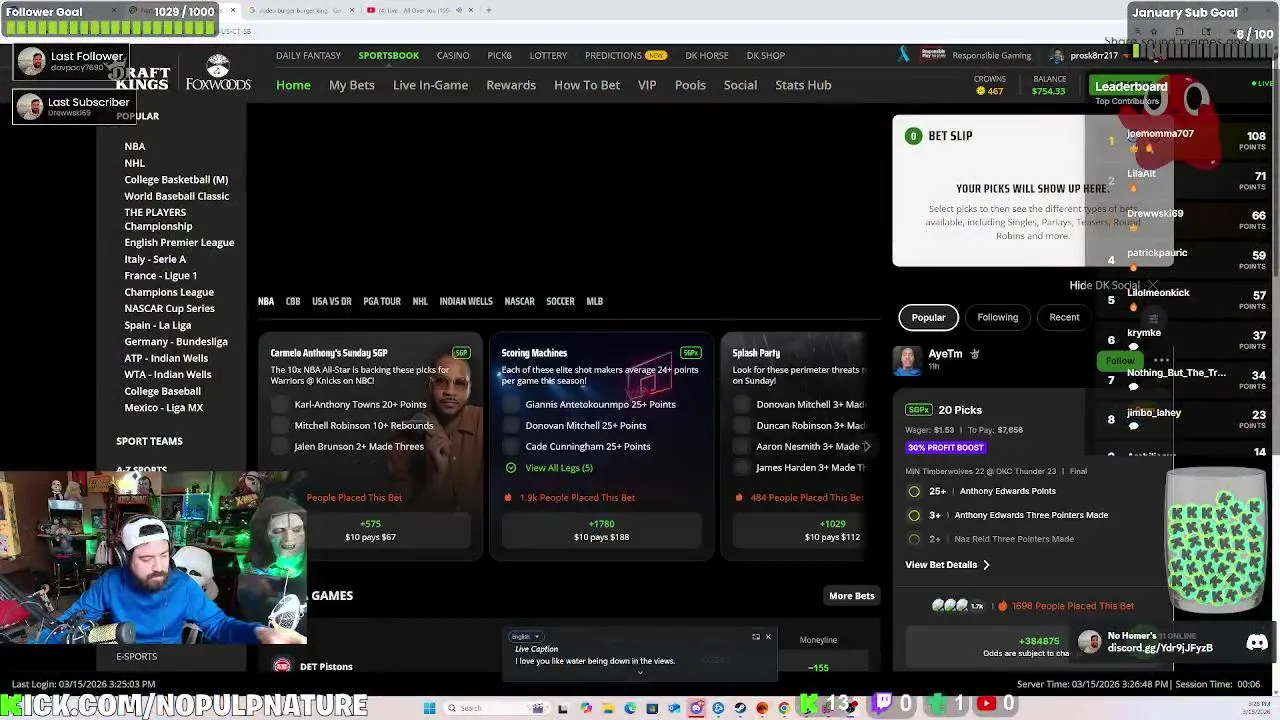This screenshot has width=1280, height=720.
Task: Open the Foxwoods logo link
Action: point(217,73)
